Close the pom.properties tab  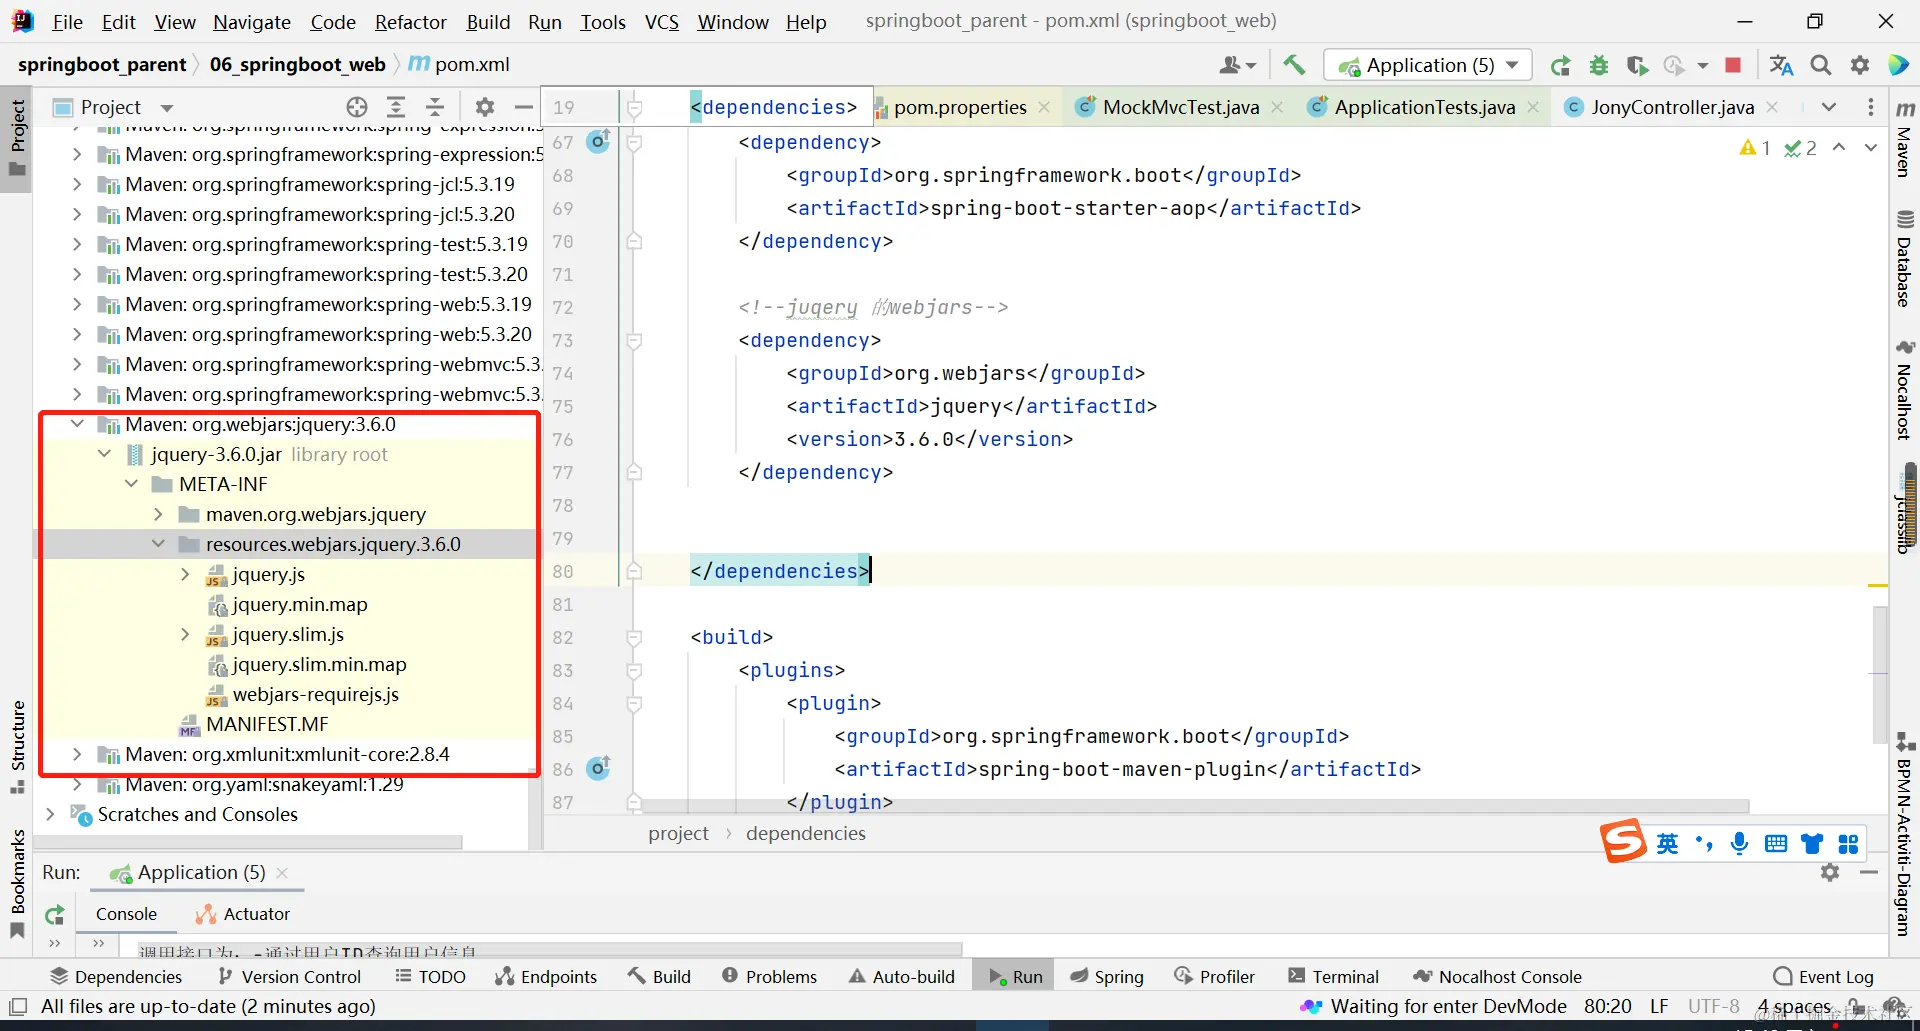click(x=1044, y=107)
